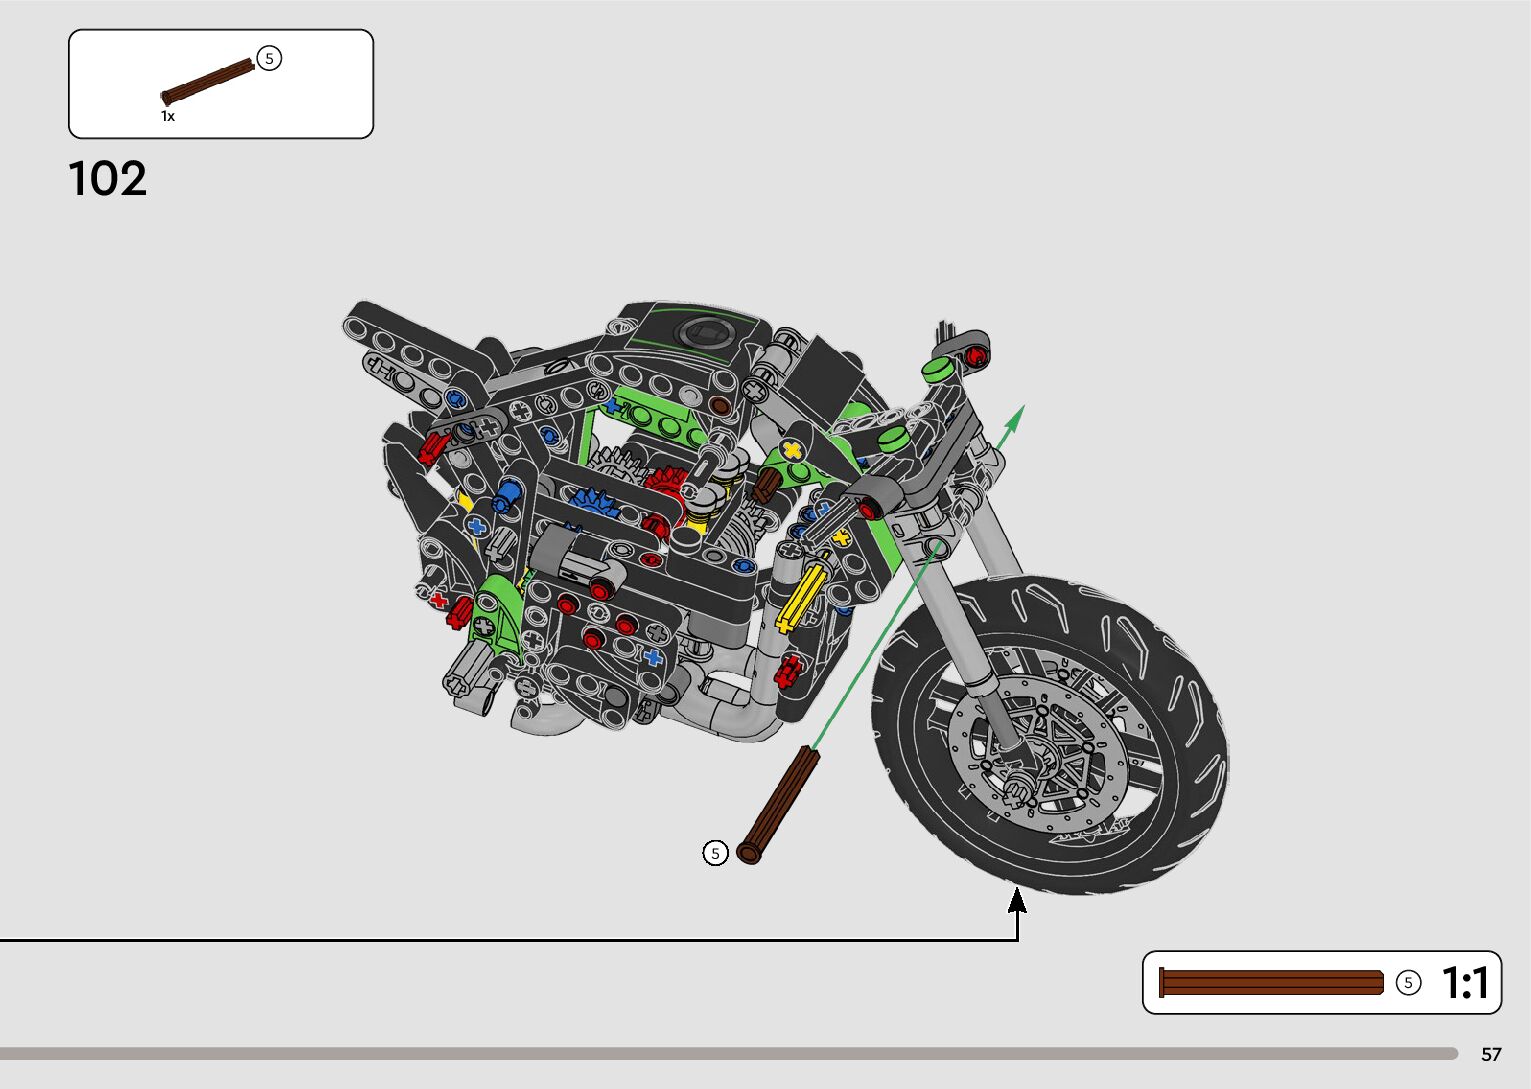Viewport: 1531px width, 1089px height.
Task: Click the blue gear inside the frame
Action: pos(592,496)
